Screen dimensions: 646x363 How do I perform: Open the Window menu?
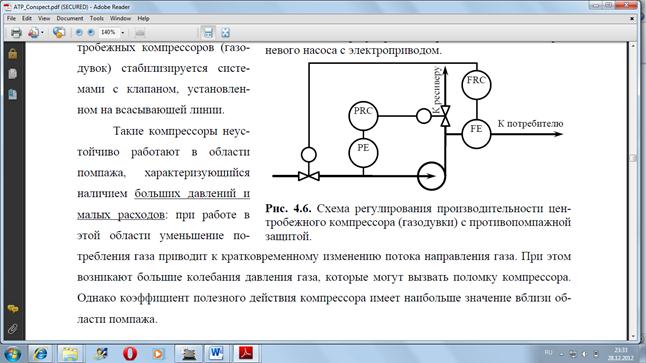(120, 19)
